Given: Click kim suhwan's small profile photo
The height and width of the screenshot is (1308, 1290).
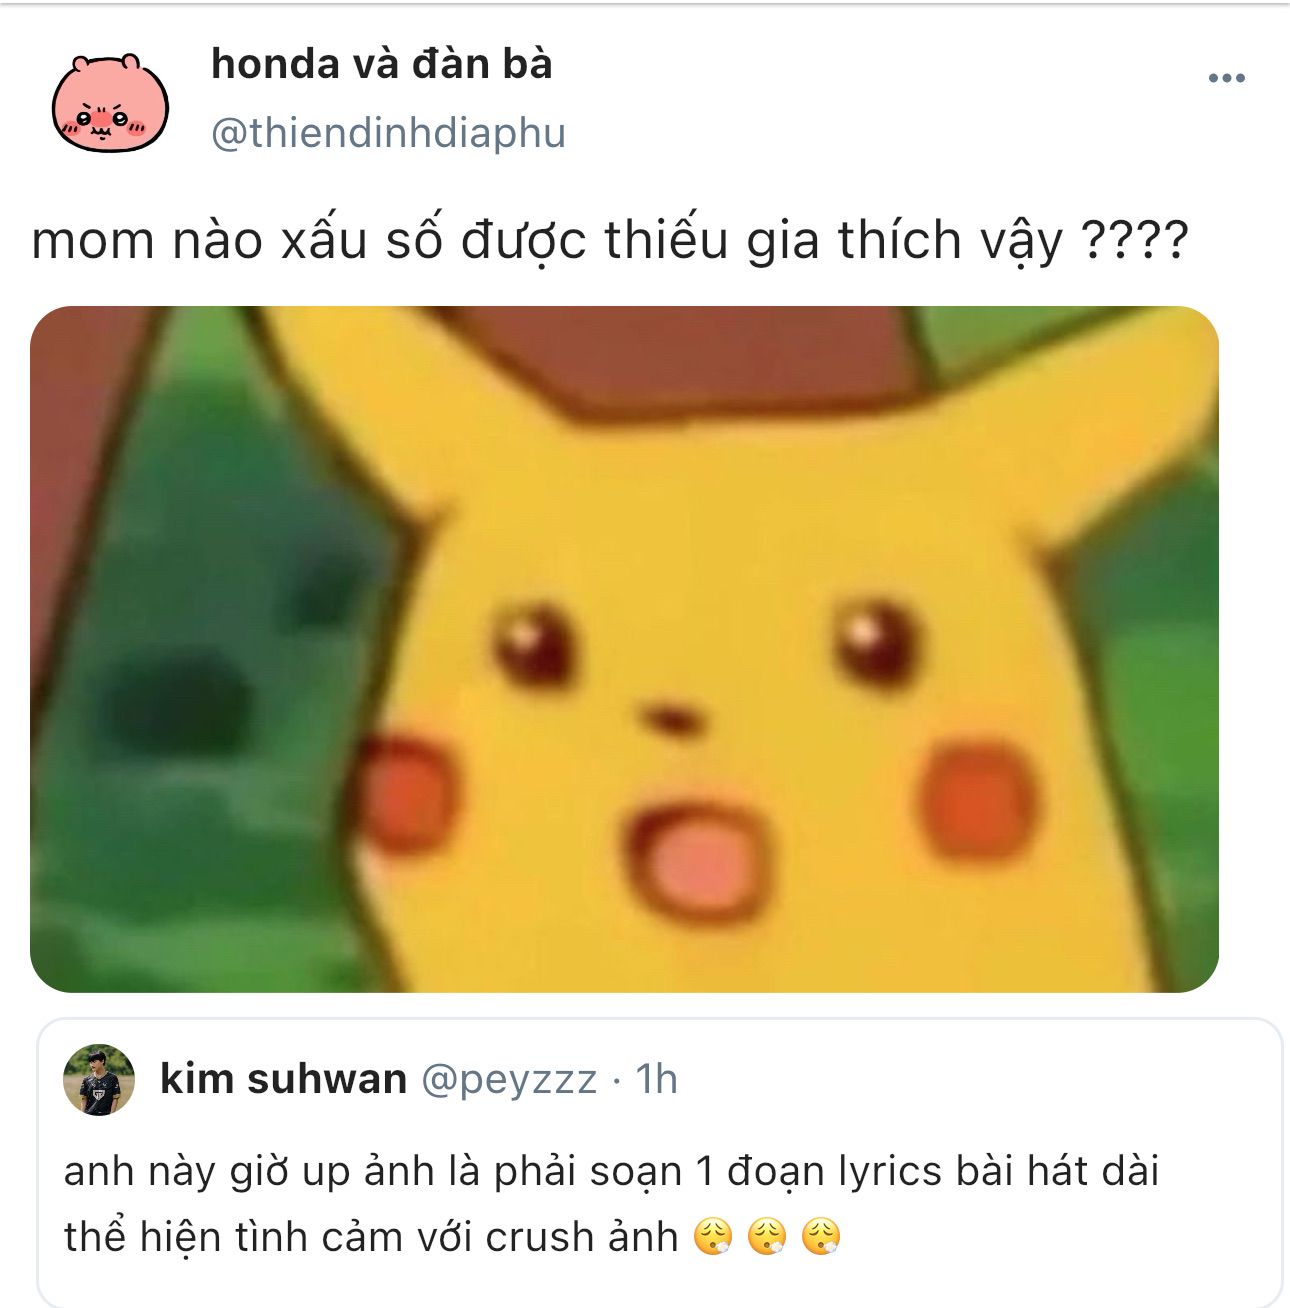Looking at the screenshot, I should click(99, 1080).
